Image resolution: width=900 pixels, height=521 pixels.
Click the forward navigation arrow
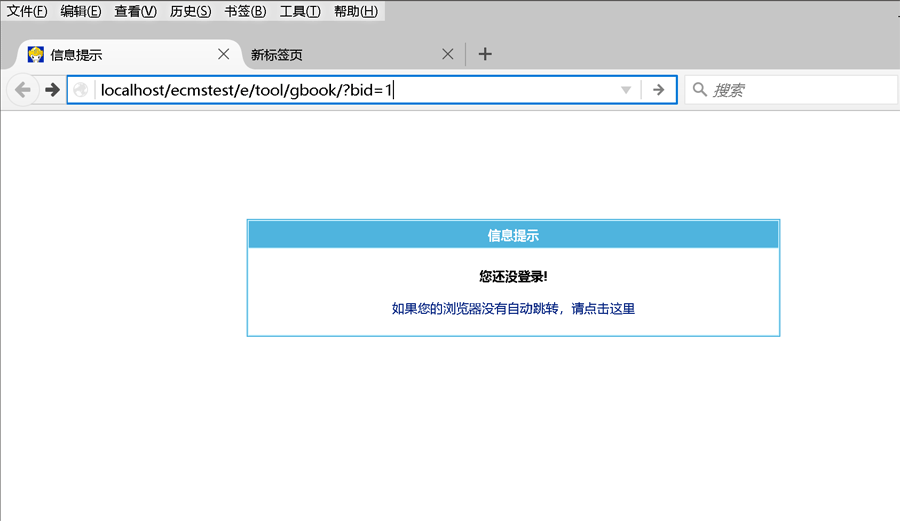tap(52, 90)
